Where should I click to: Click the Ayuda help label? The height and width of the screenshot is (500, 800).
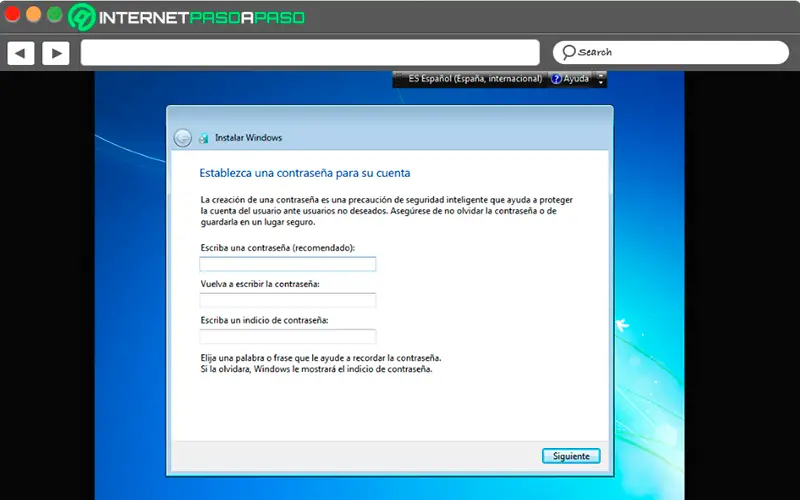(x=576, y=79)
